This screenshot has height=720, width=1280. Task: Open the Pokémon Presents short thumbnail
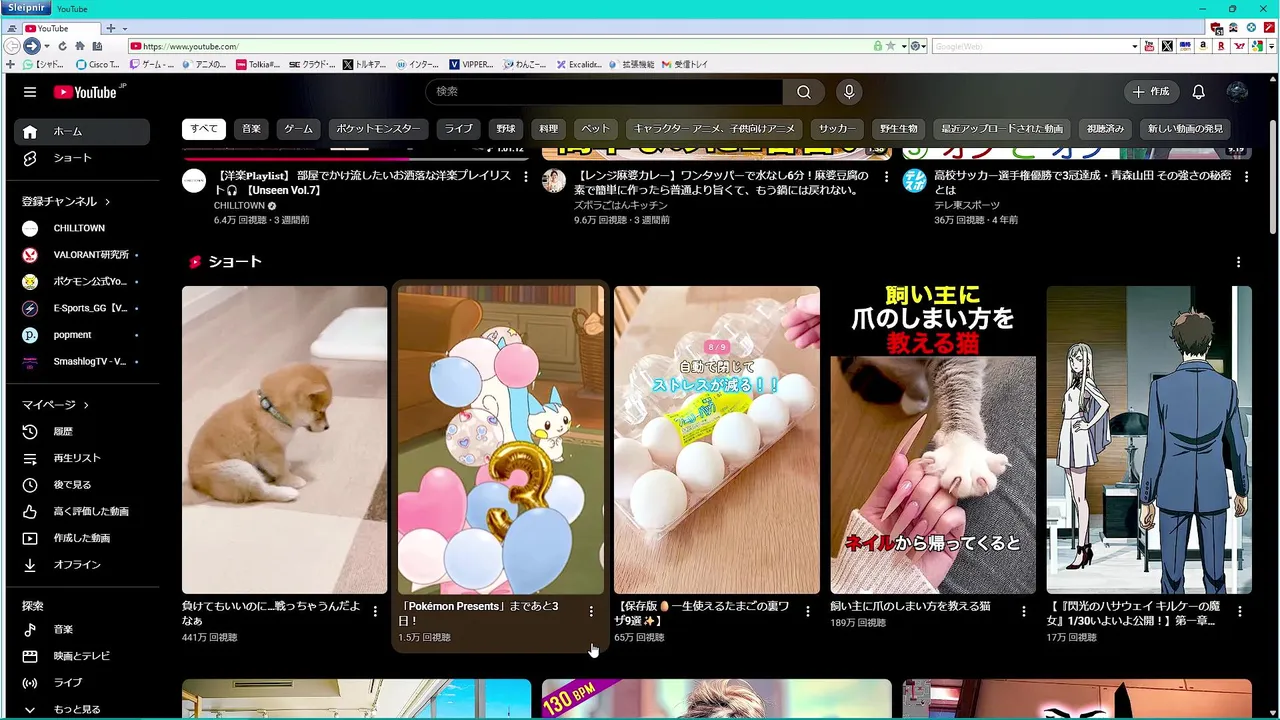(501, 440)
